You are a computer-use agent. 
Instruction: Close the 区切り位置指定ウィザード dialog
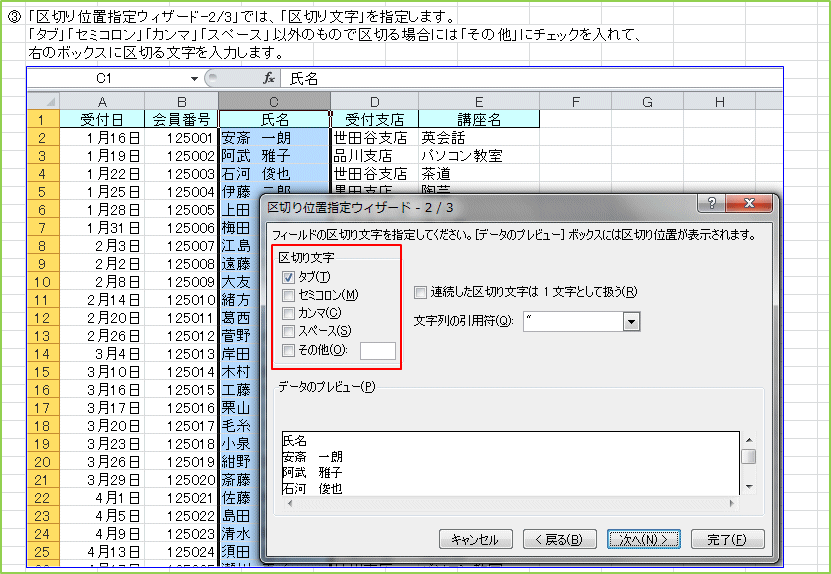pos(749,203)
